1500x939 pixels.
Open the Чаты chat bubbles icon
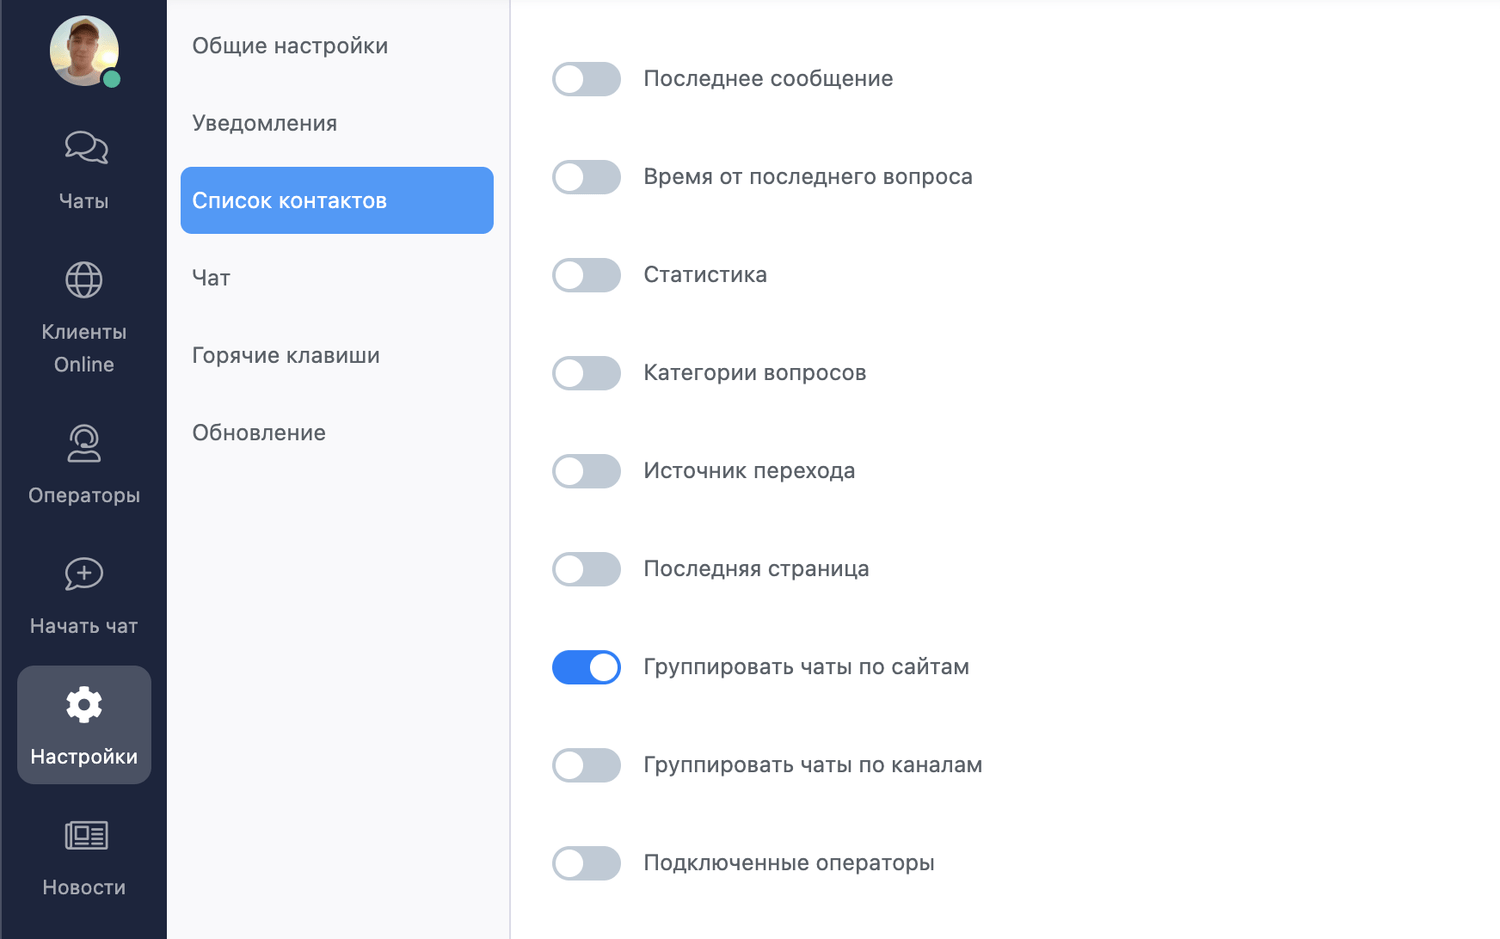(x=86, y=147)
